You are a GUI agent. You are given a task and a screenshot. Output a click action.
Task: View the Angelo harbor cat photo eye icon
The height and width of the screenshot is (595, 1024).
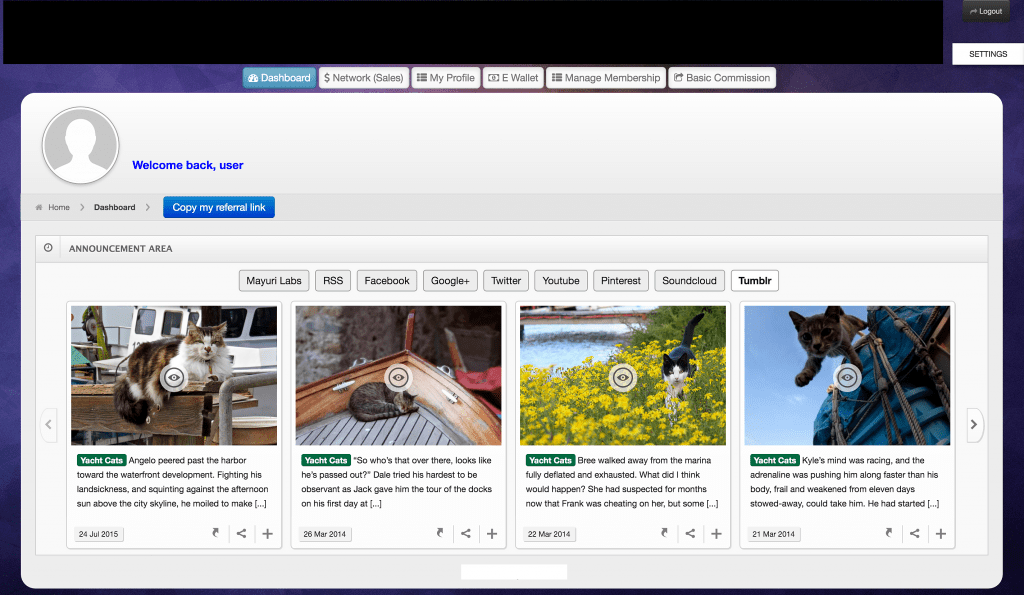[x=174, y=378]
